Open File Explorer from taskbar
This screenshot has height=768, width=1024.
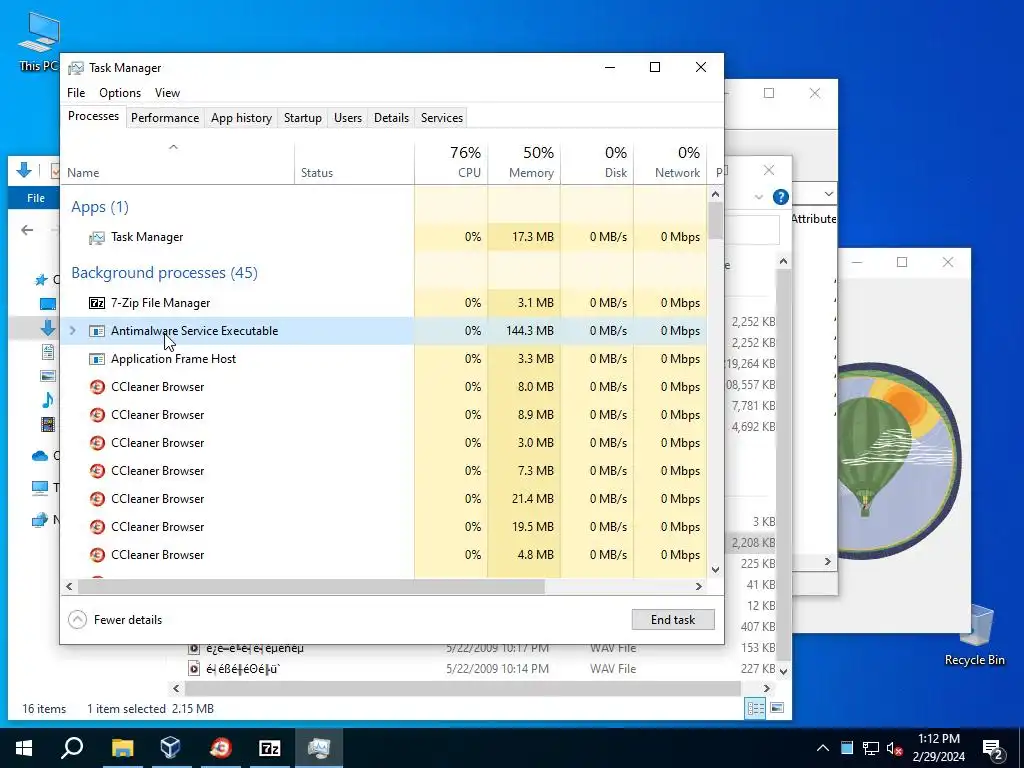pyautogui.click(x=122, y=748)
